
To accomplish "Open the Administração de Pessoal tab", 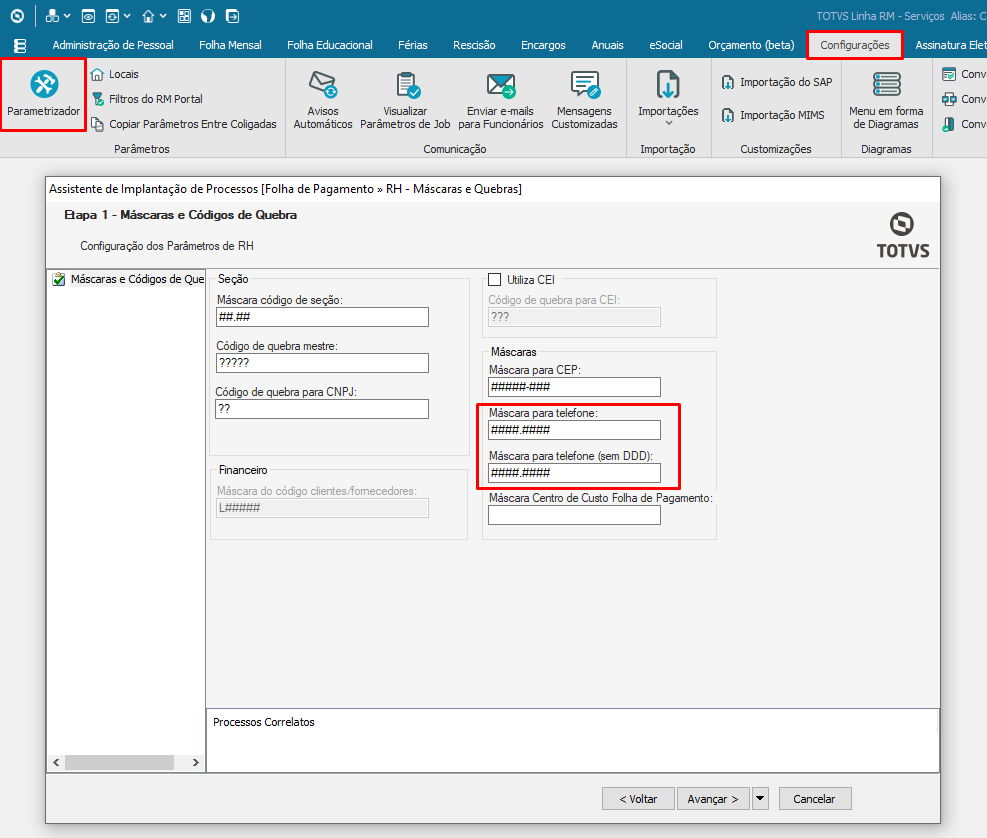I will coord(113,45).
